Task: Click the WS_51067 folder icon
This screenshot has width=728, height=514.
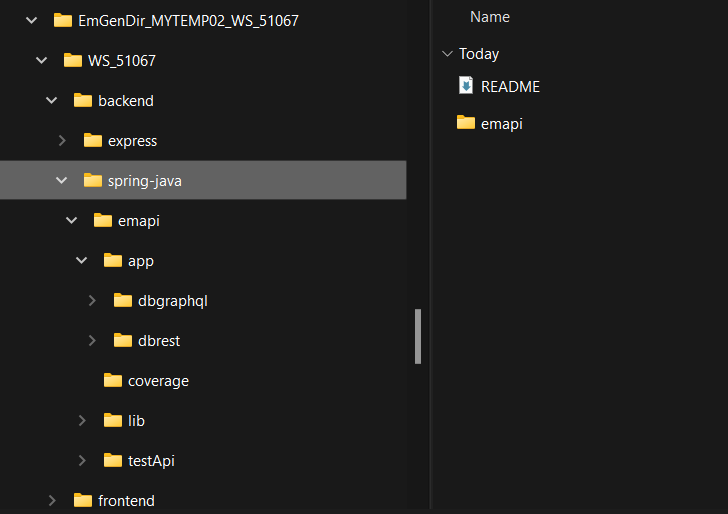Action: coord(73,60)
